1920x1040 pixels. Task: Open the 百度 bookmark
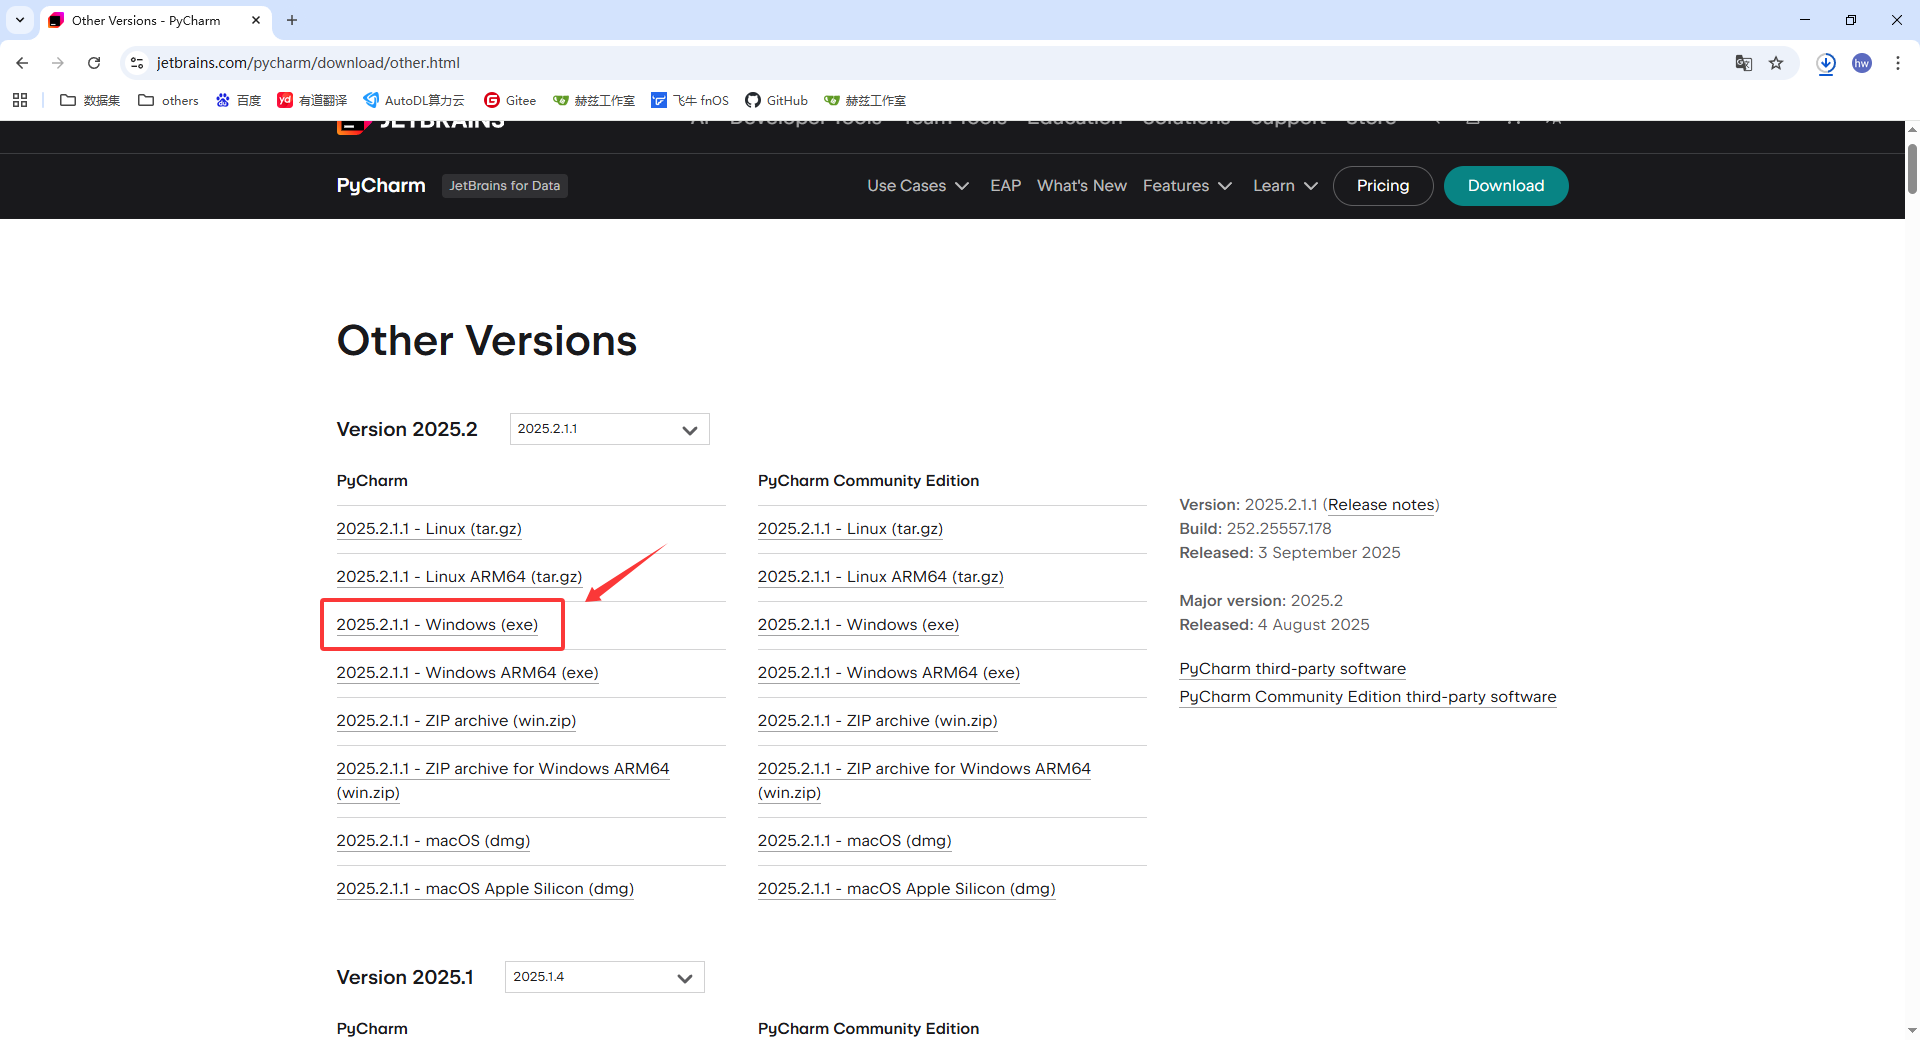[238, 100]
